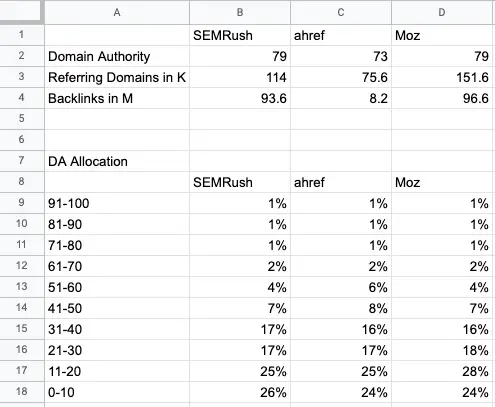
Task: Select column C header
Action: [341, 12]
